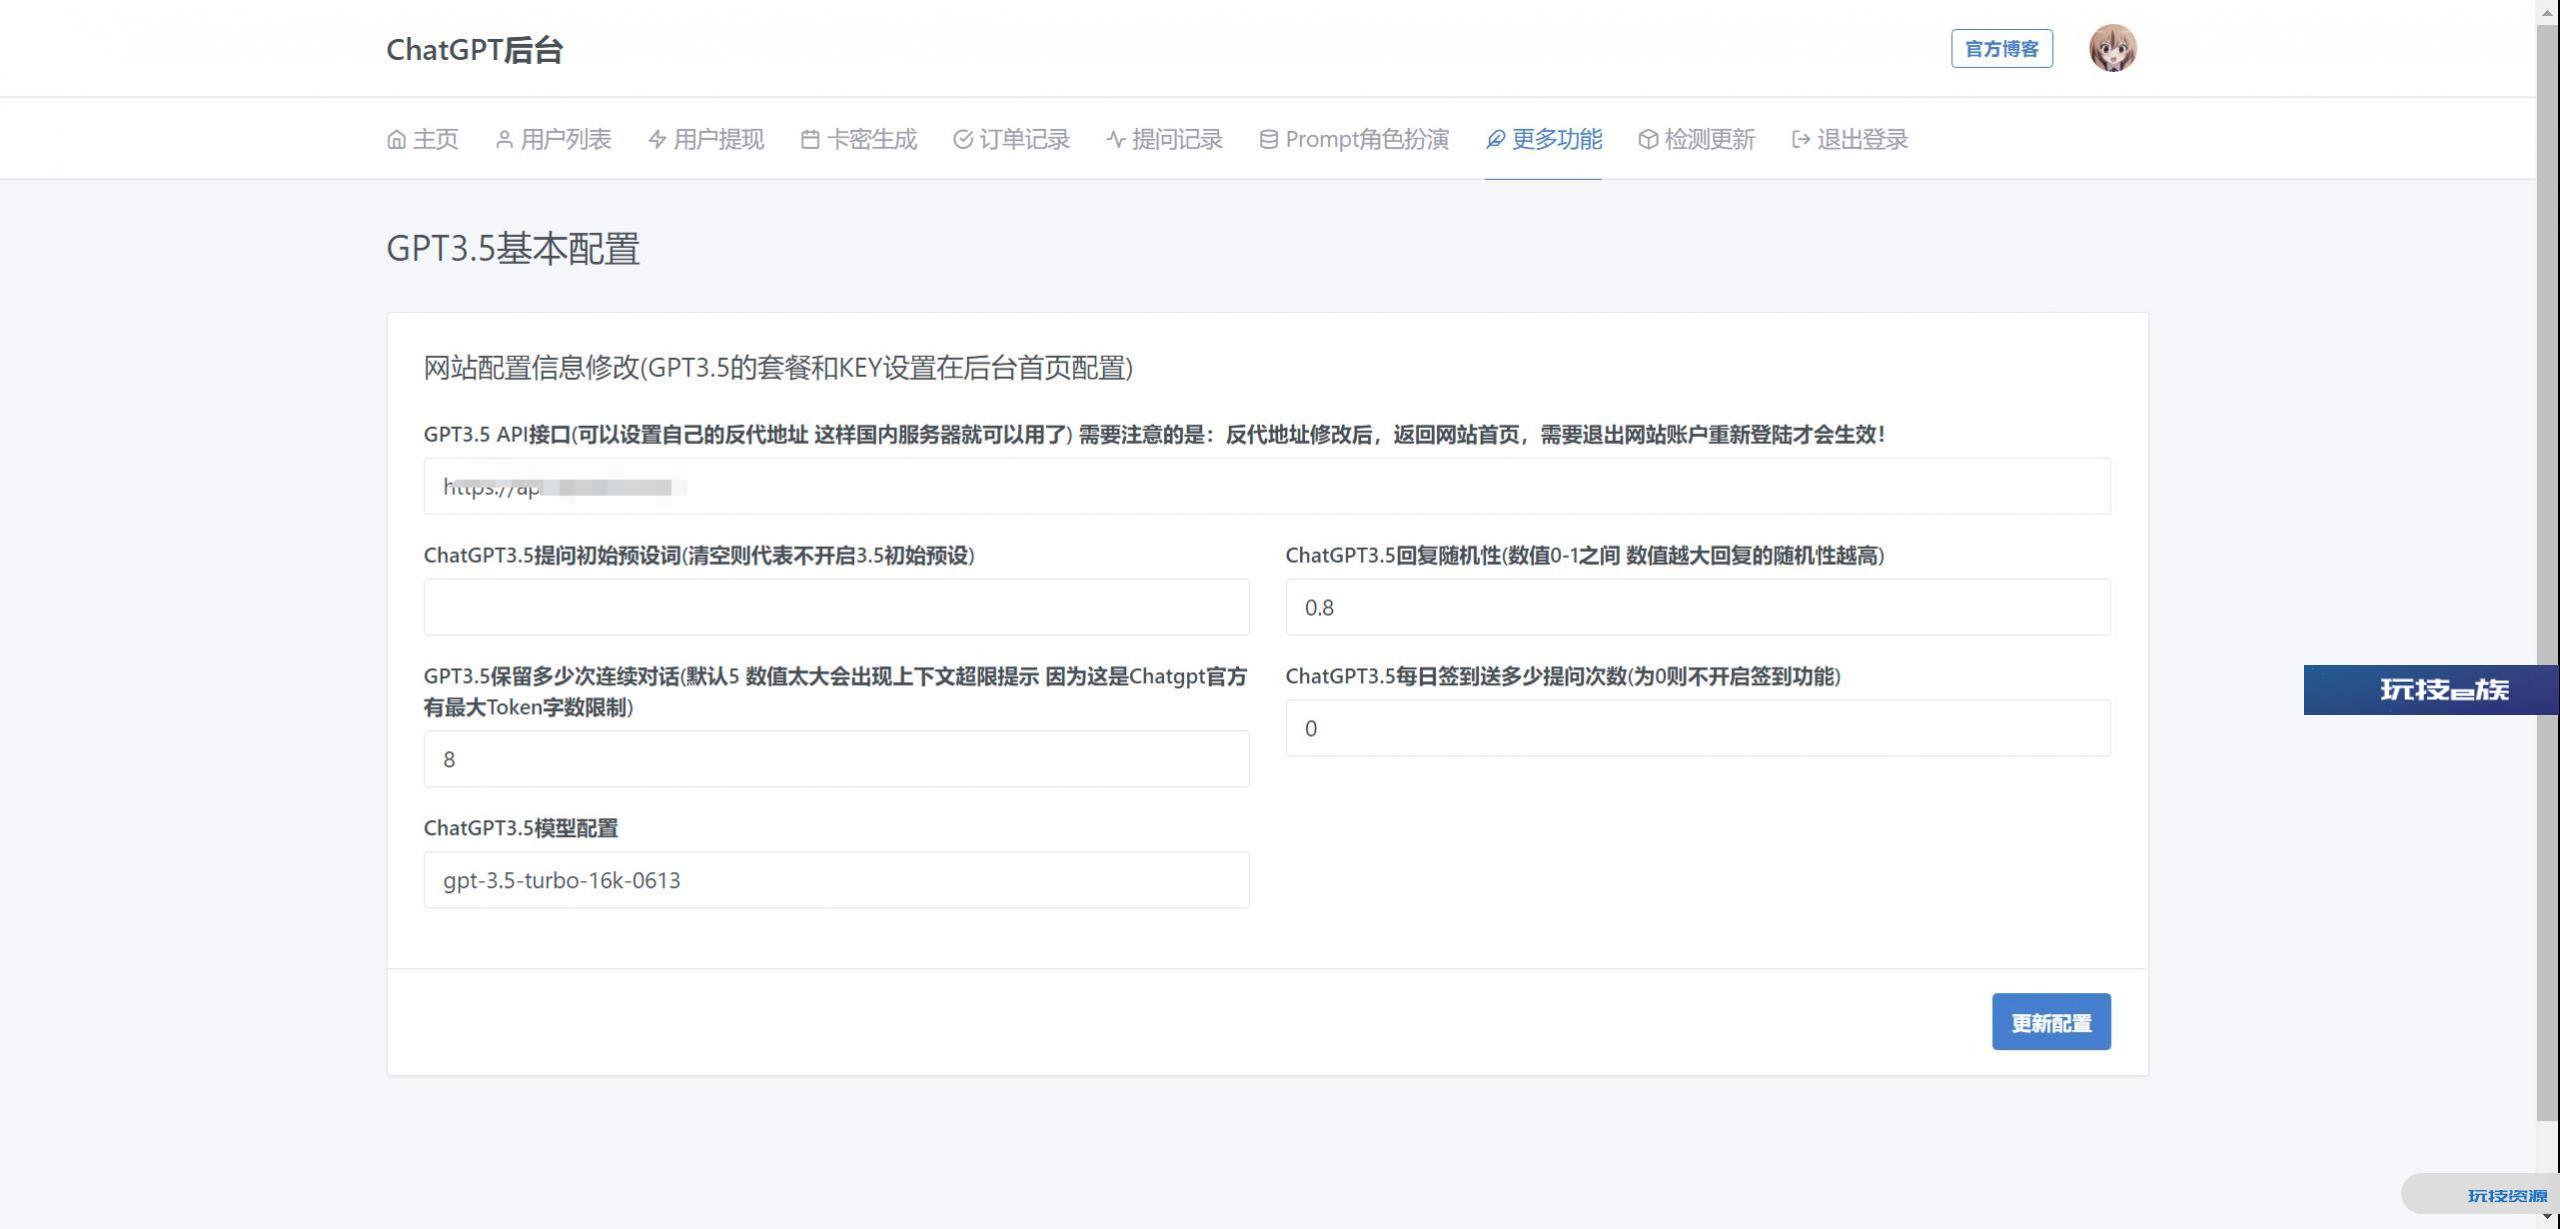Viewport: 2560px width, 1229px height.
Task: Click the activity icon beside 提问记录
Action: [1116, 139]
